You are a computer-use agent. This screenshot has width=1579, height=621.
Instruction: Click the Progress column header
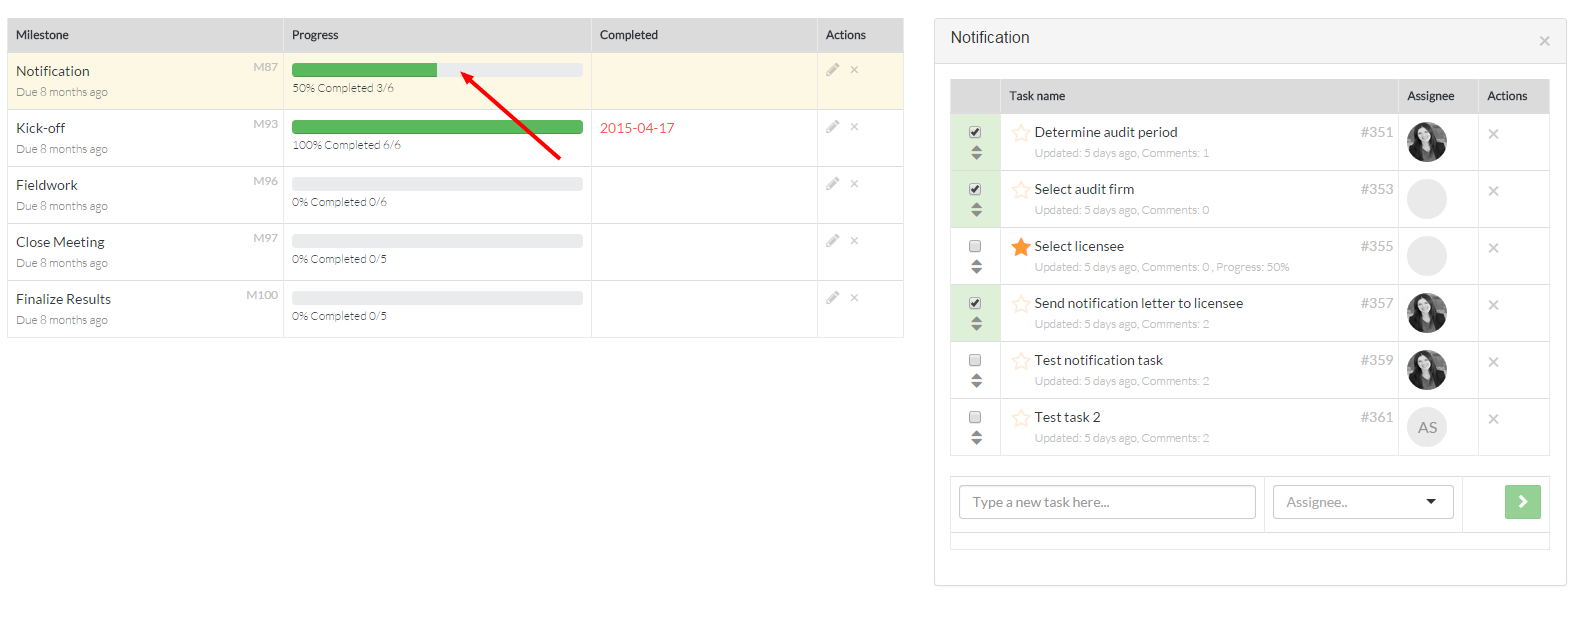point(315,35)
